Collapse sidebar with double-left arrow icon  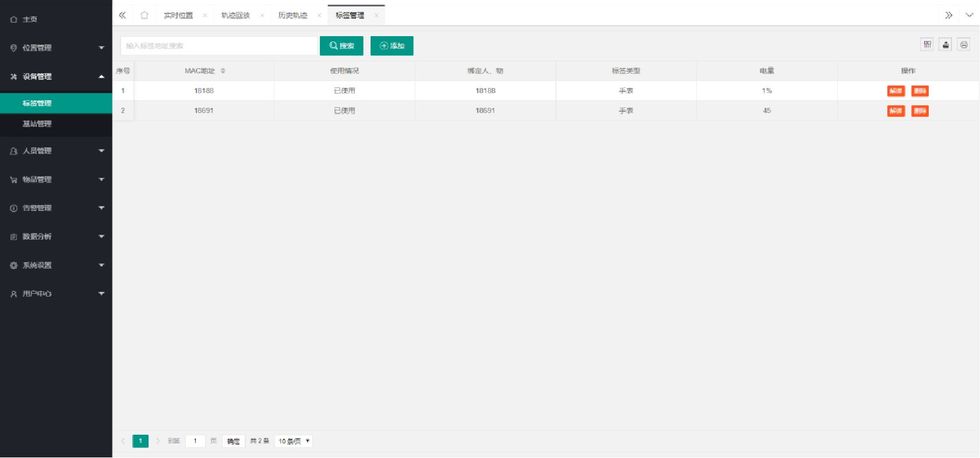point(123,15)
